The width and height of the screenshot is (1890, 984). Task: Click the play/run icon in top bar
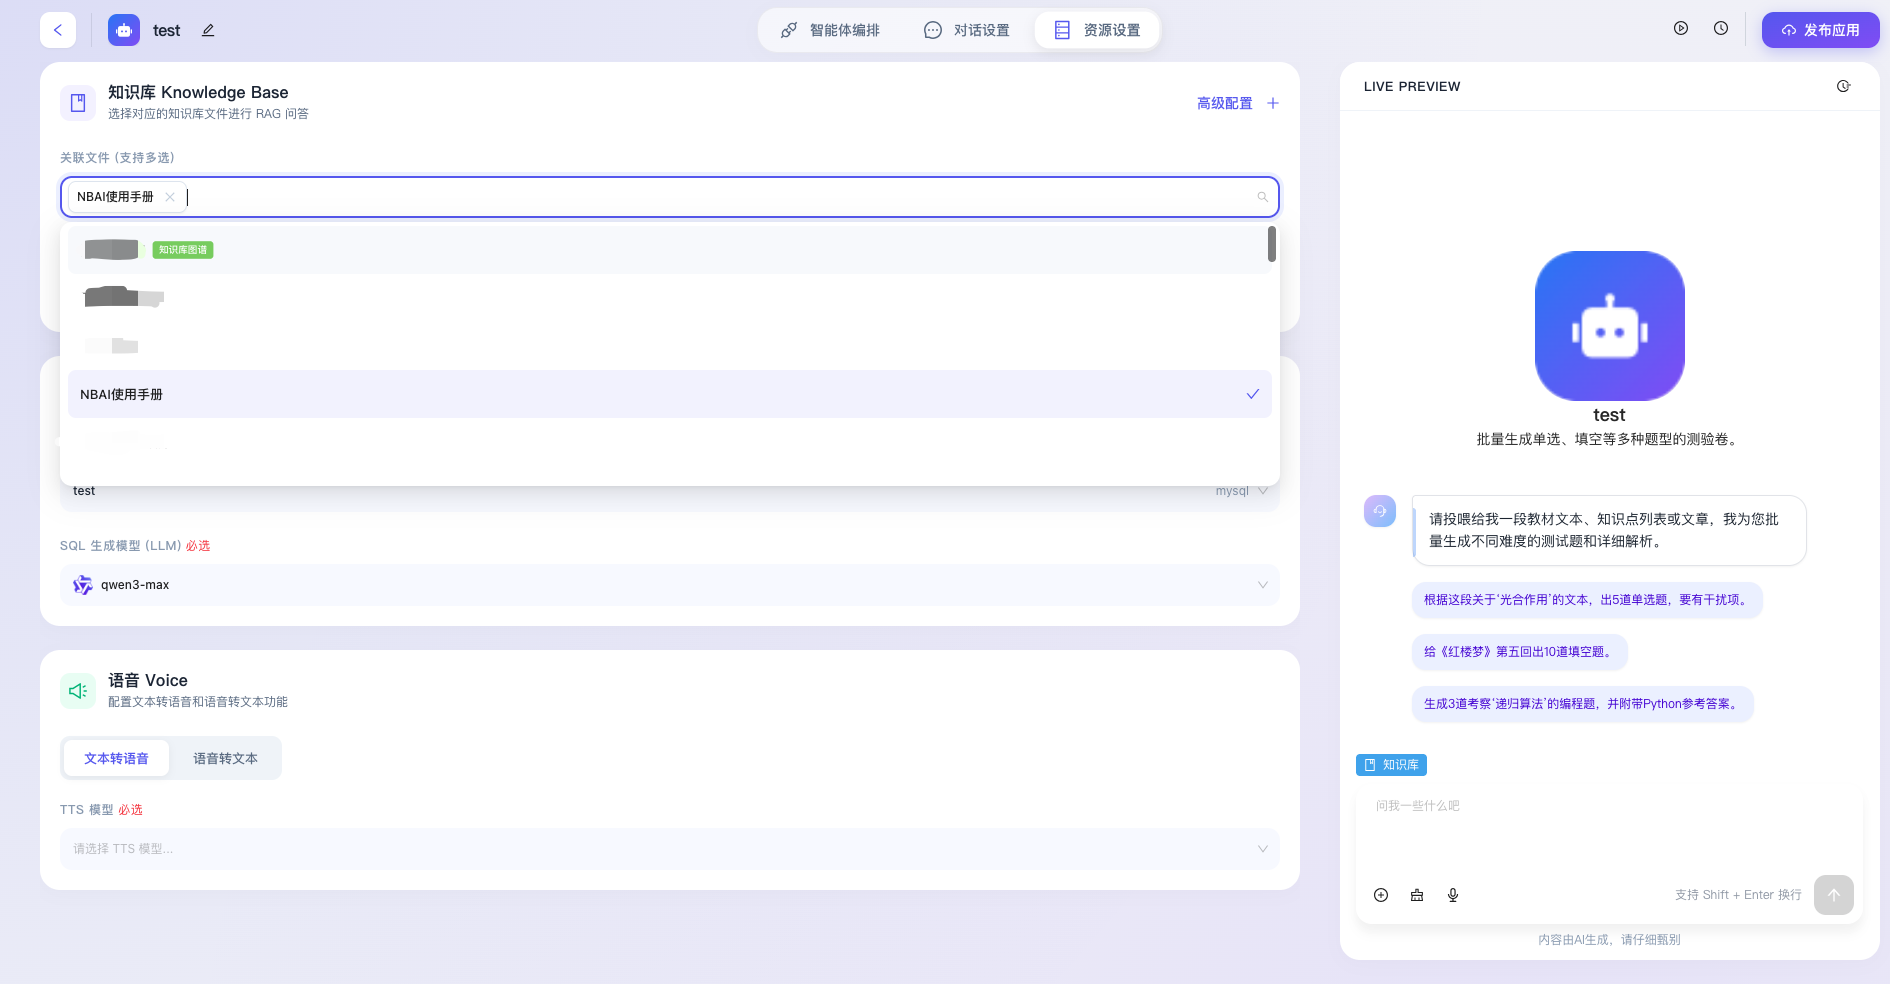pos(1681,29)
